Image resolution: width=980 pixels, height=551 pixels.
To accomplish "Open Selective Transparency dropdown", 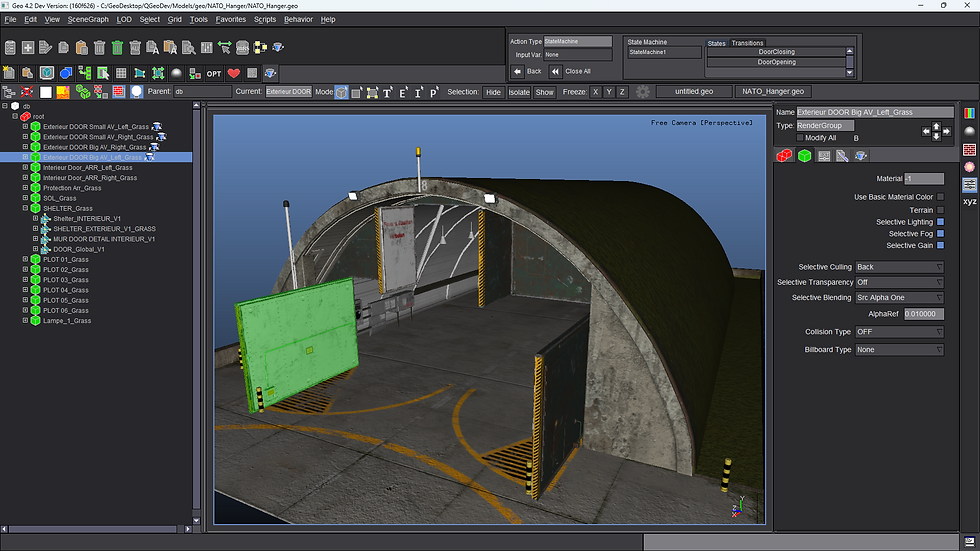I will pyautogui.click(x=899, y=282).
